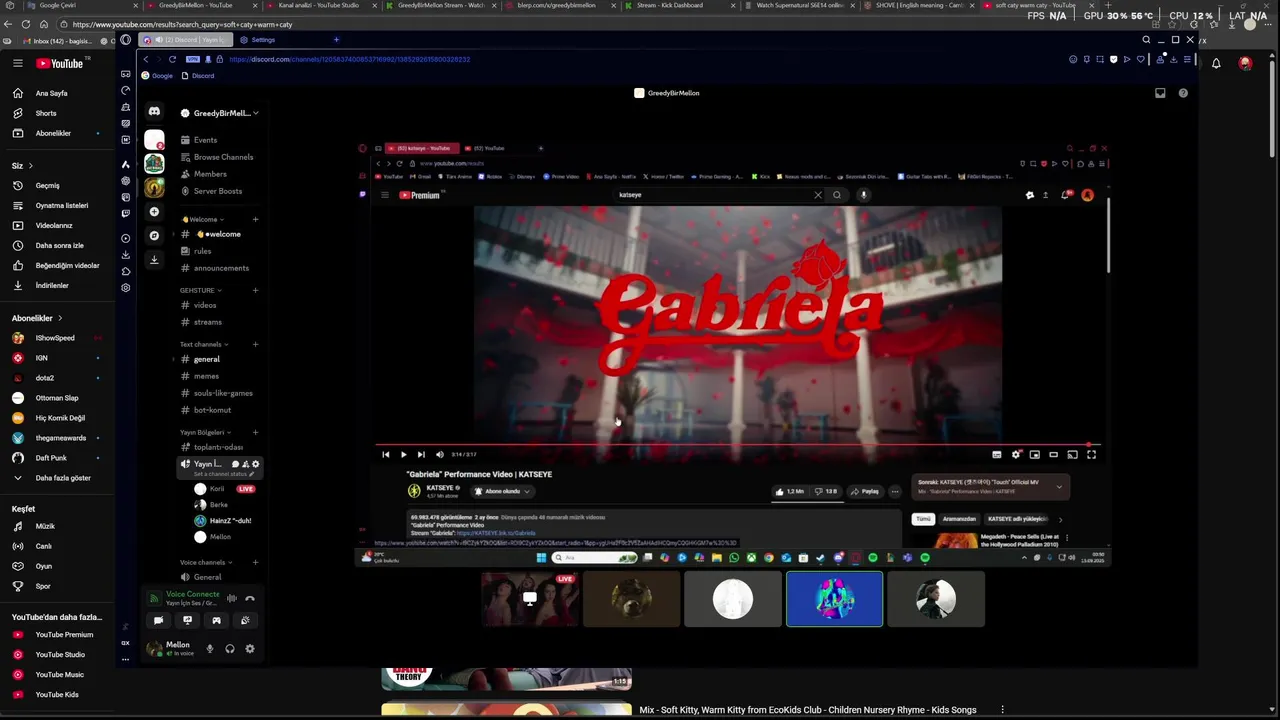Viewport: 1280px width, 720px height.
Task: Open YouTube hamburger menu in background window
Action: pyautogui.click(x=17, y=63)
